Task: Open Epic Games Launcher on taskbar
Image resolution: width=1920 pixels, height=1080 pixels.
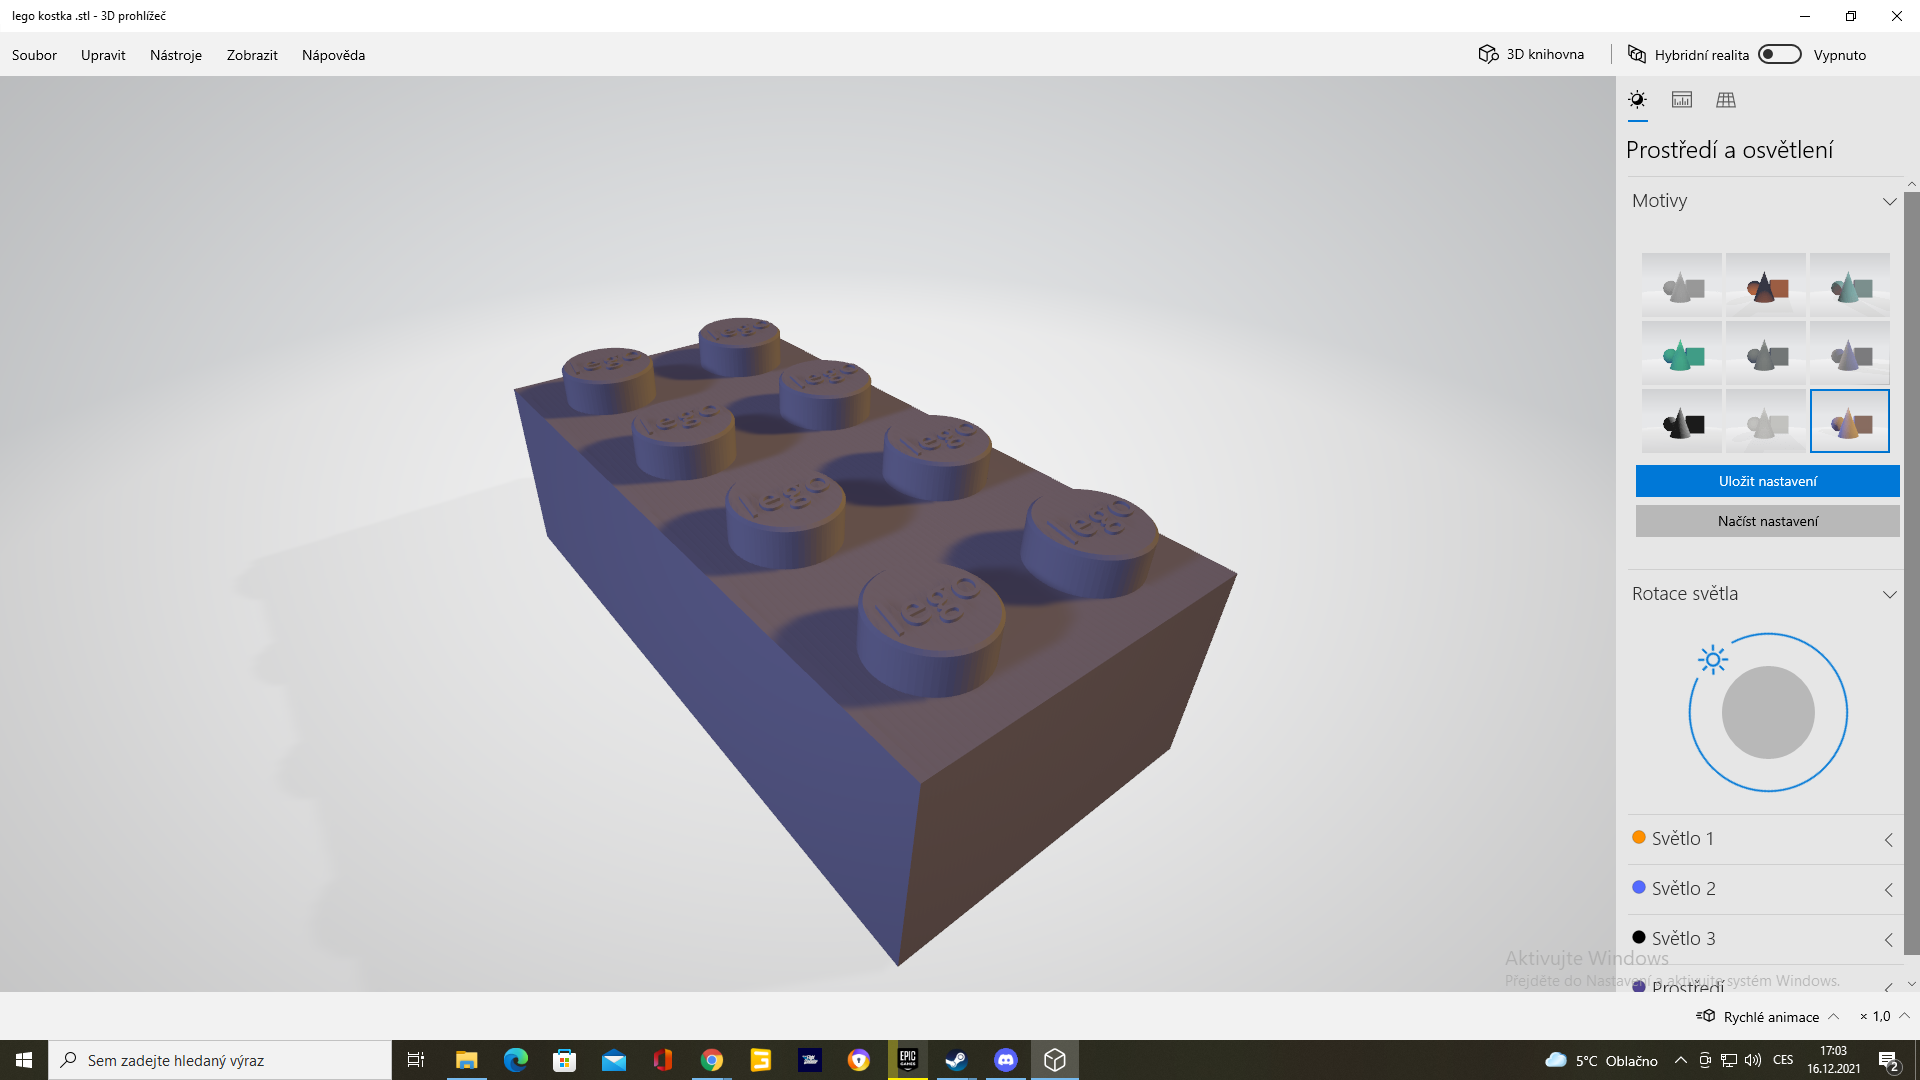Action: coord(907,1060)
